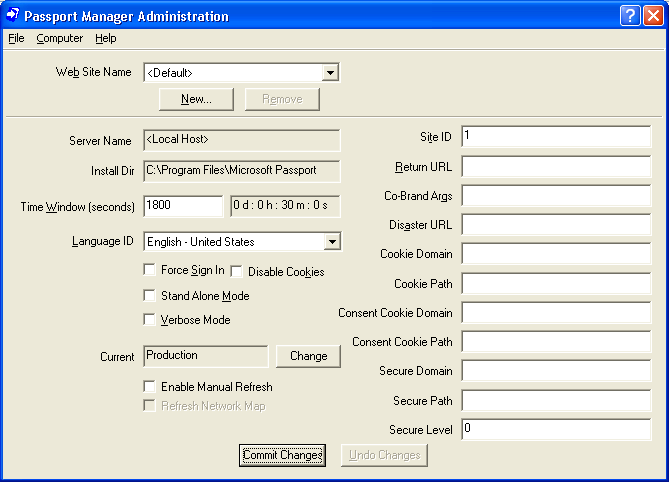Click the 'Time Window (seconds)' label
Screen dimensions: 669x482
(77, 207)
